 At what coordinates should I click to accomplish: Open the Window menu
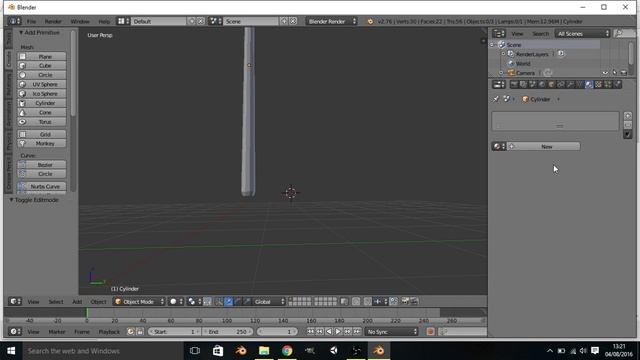[x=80, y=21]
